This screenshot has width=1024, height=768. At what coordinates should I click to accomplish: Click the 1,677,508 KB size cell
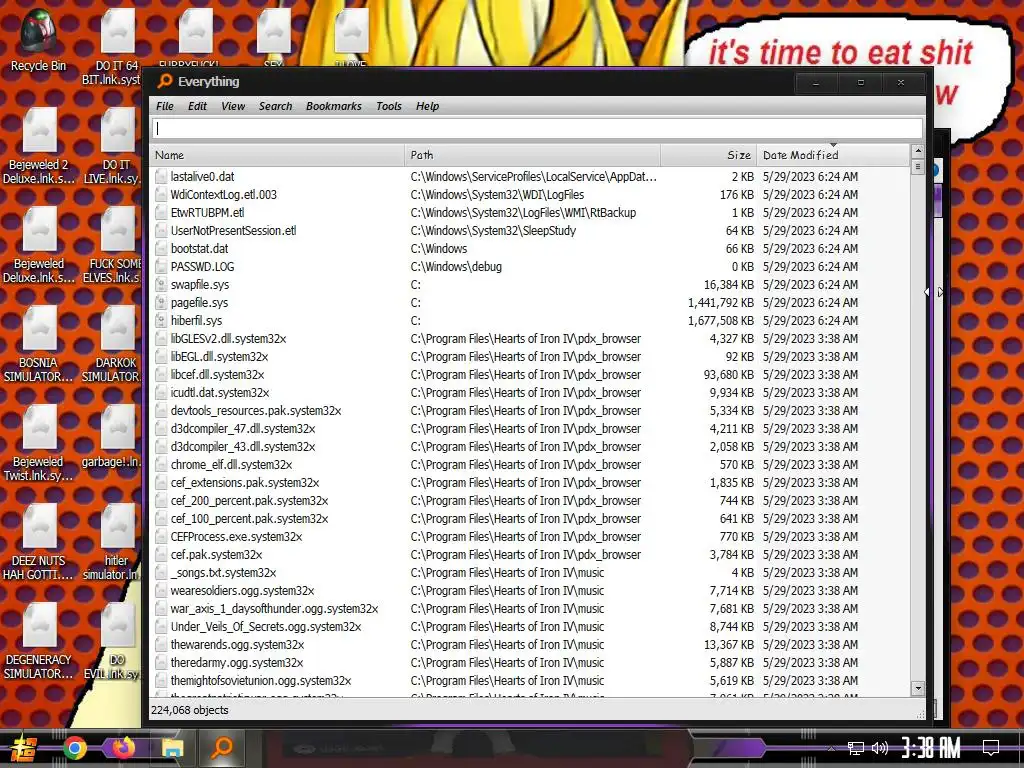coord(720,321)
